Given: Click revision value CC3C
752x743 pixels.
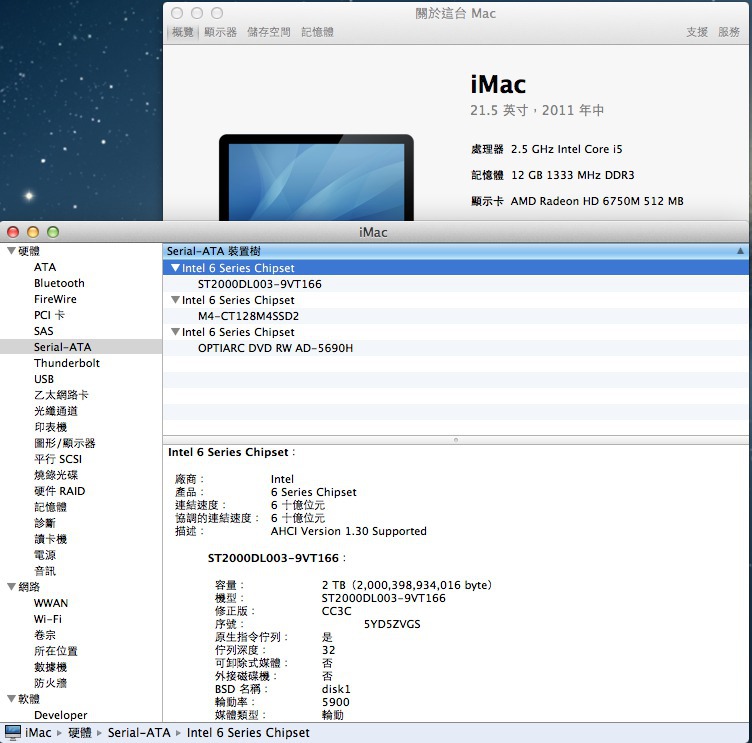Looking at the screenshot, I should click(336, 611).
